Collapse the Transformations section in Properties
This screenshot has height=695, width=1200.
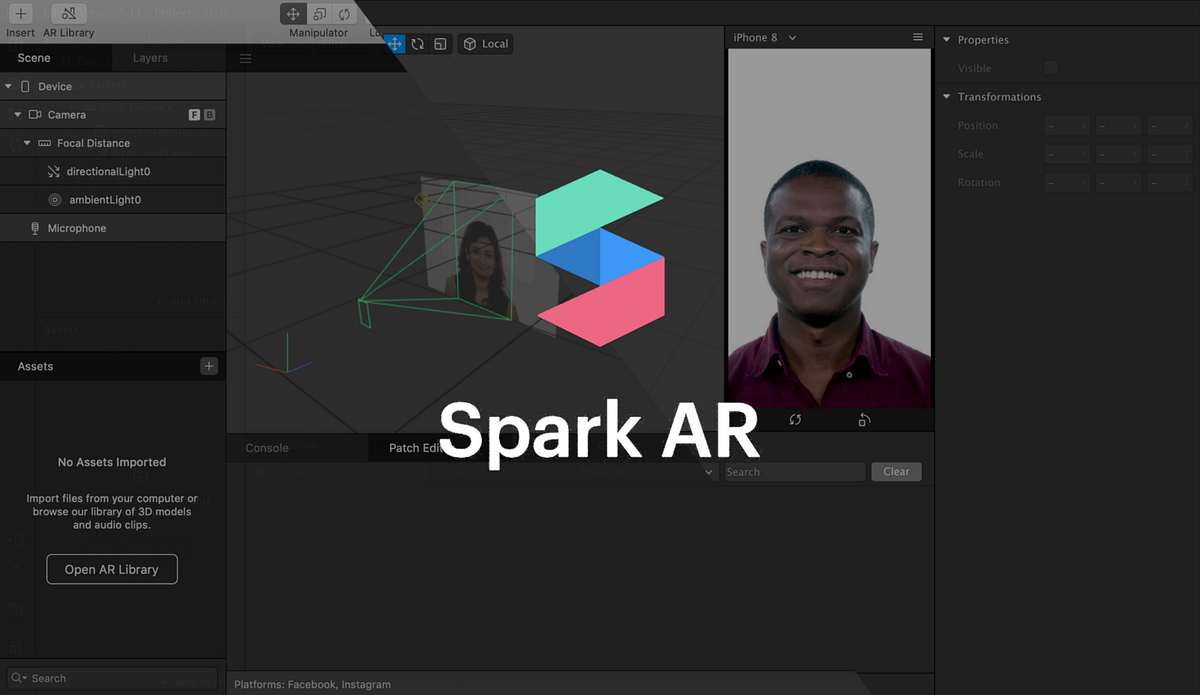coord(946,96)
